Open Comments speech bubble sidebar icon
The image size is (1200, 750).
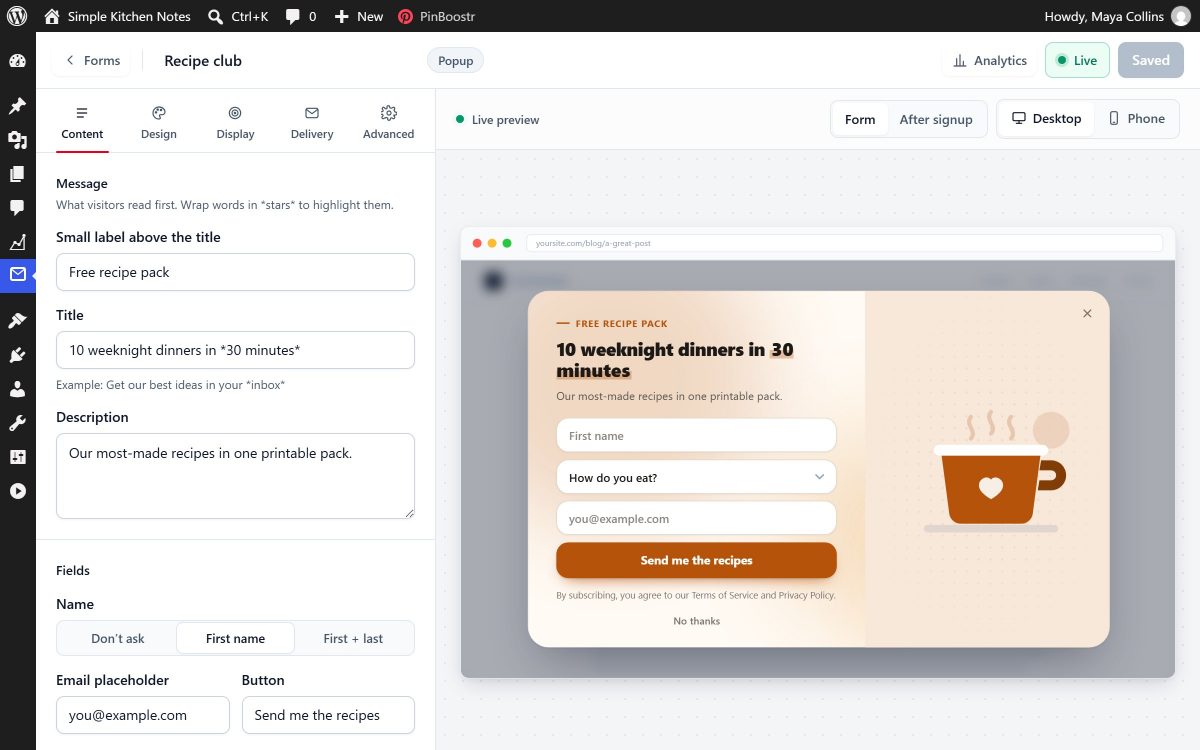17,208
